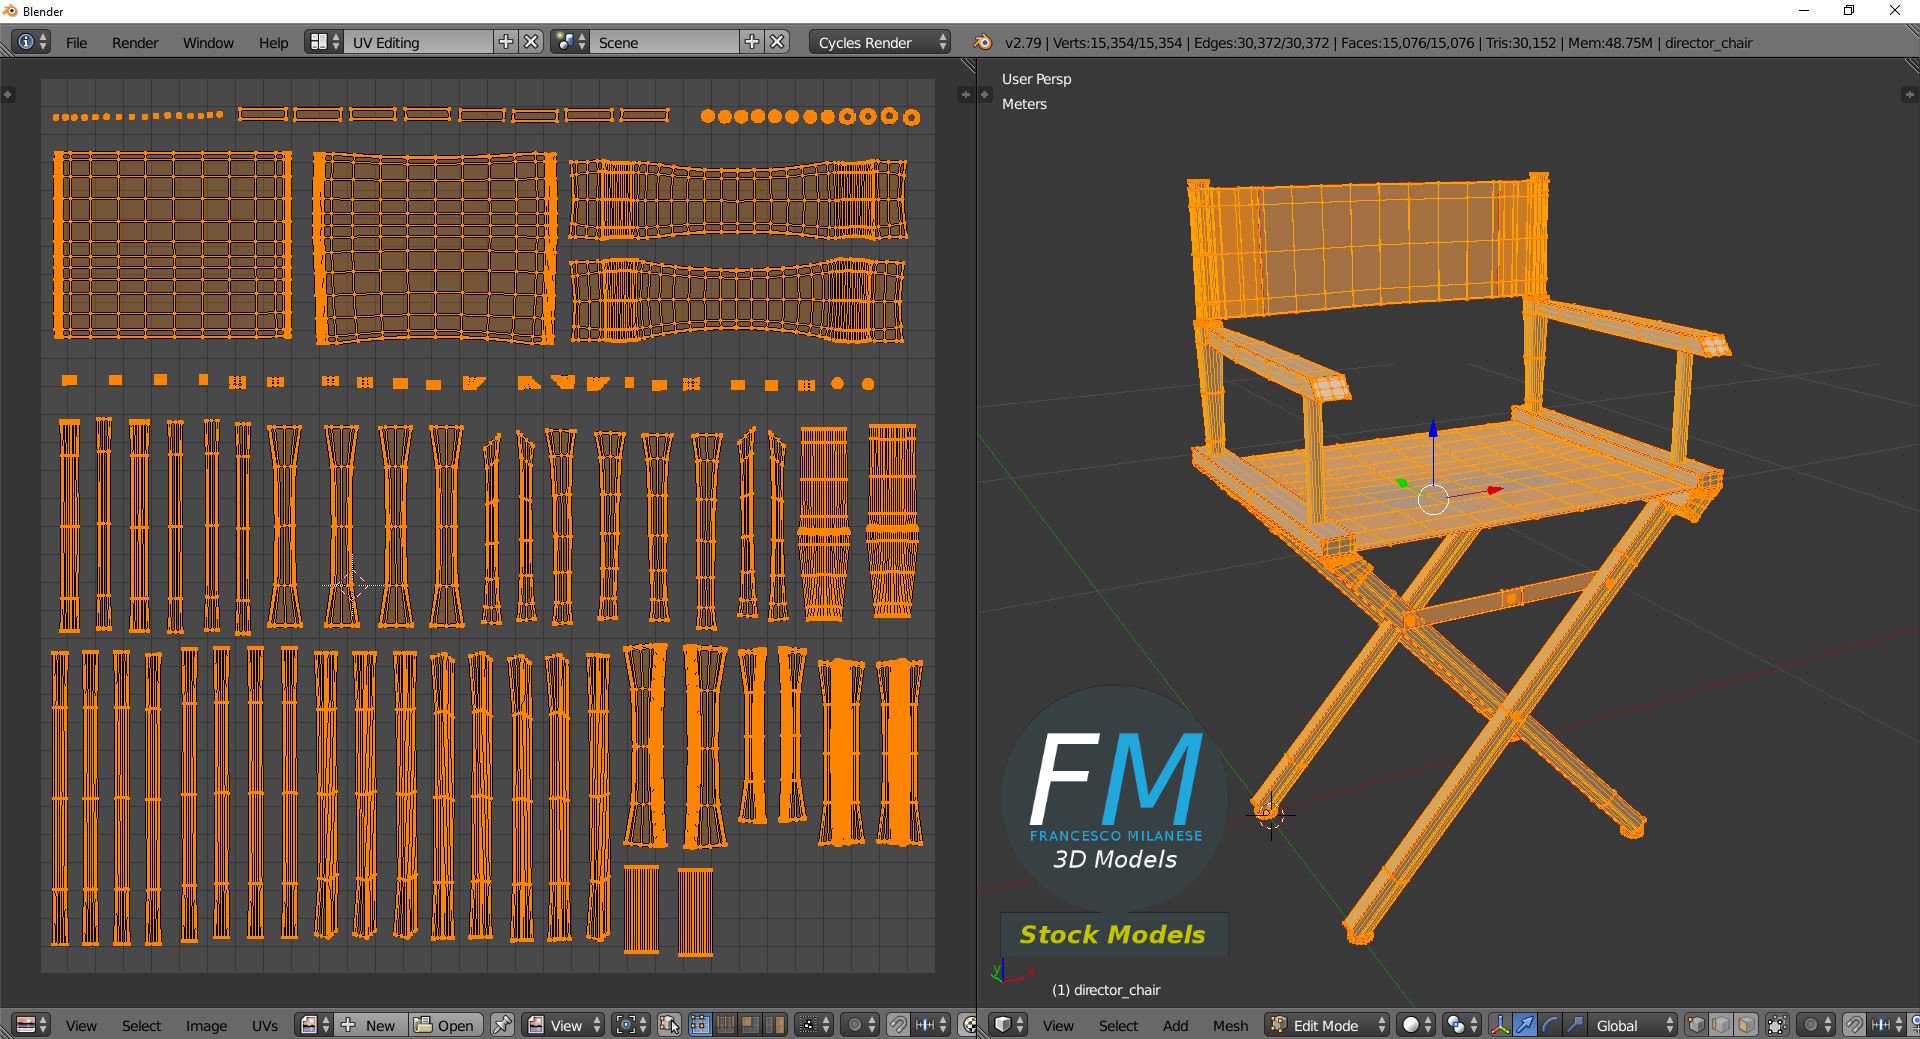Viewport: 1920px width, 1039px height.
Task: Open the proportional editing falloff icon
Action: [1811, 1025]
